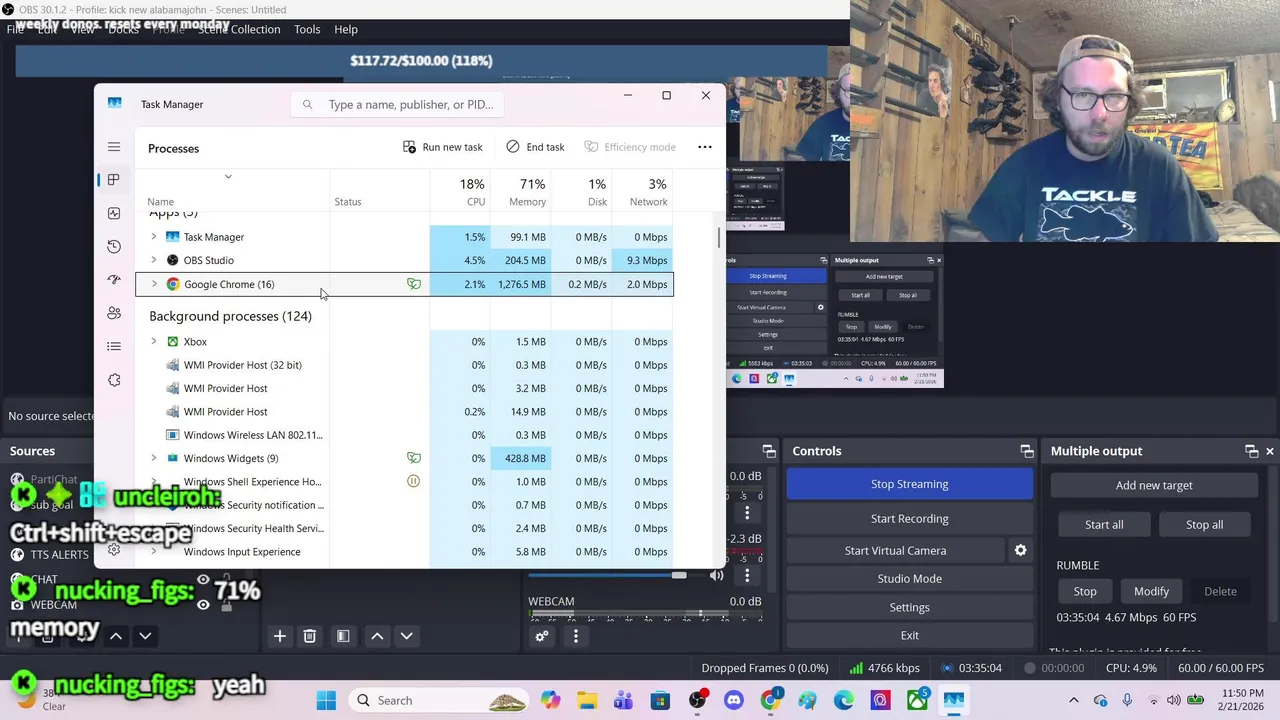Click Start Virtual Camera button
Viewport: 1280px width, 720px height.
pyautogui.click(x=895, y=550)
